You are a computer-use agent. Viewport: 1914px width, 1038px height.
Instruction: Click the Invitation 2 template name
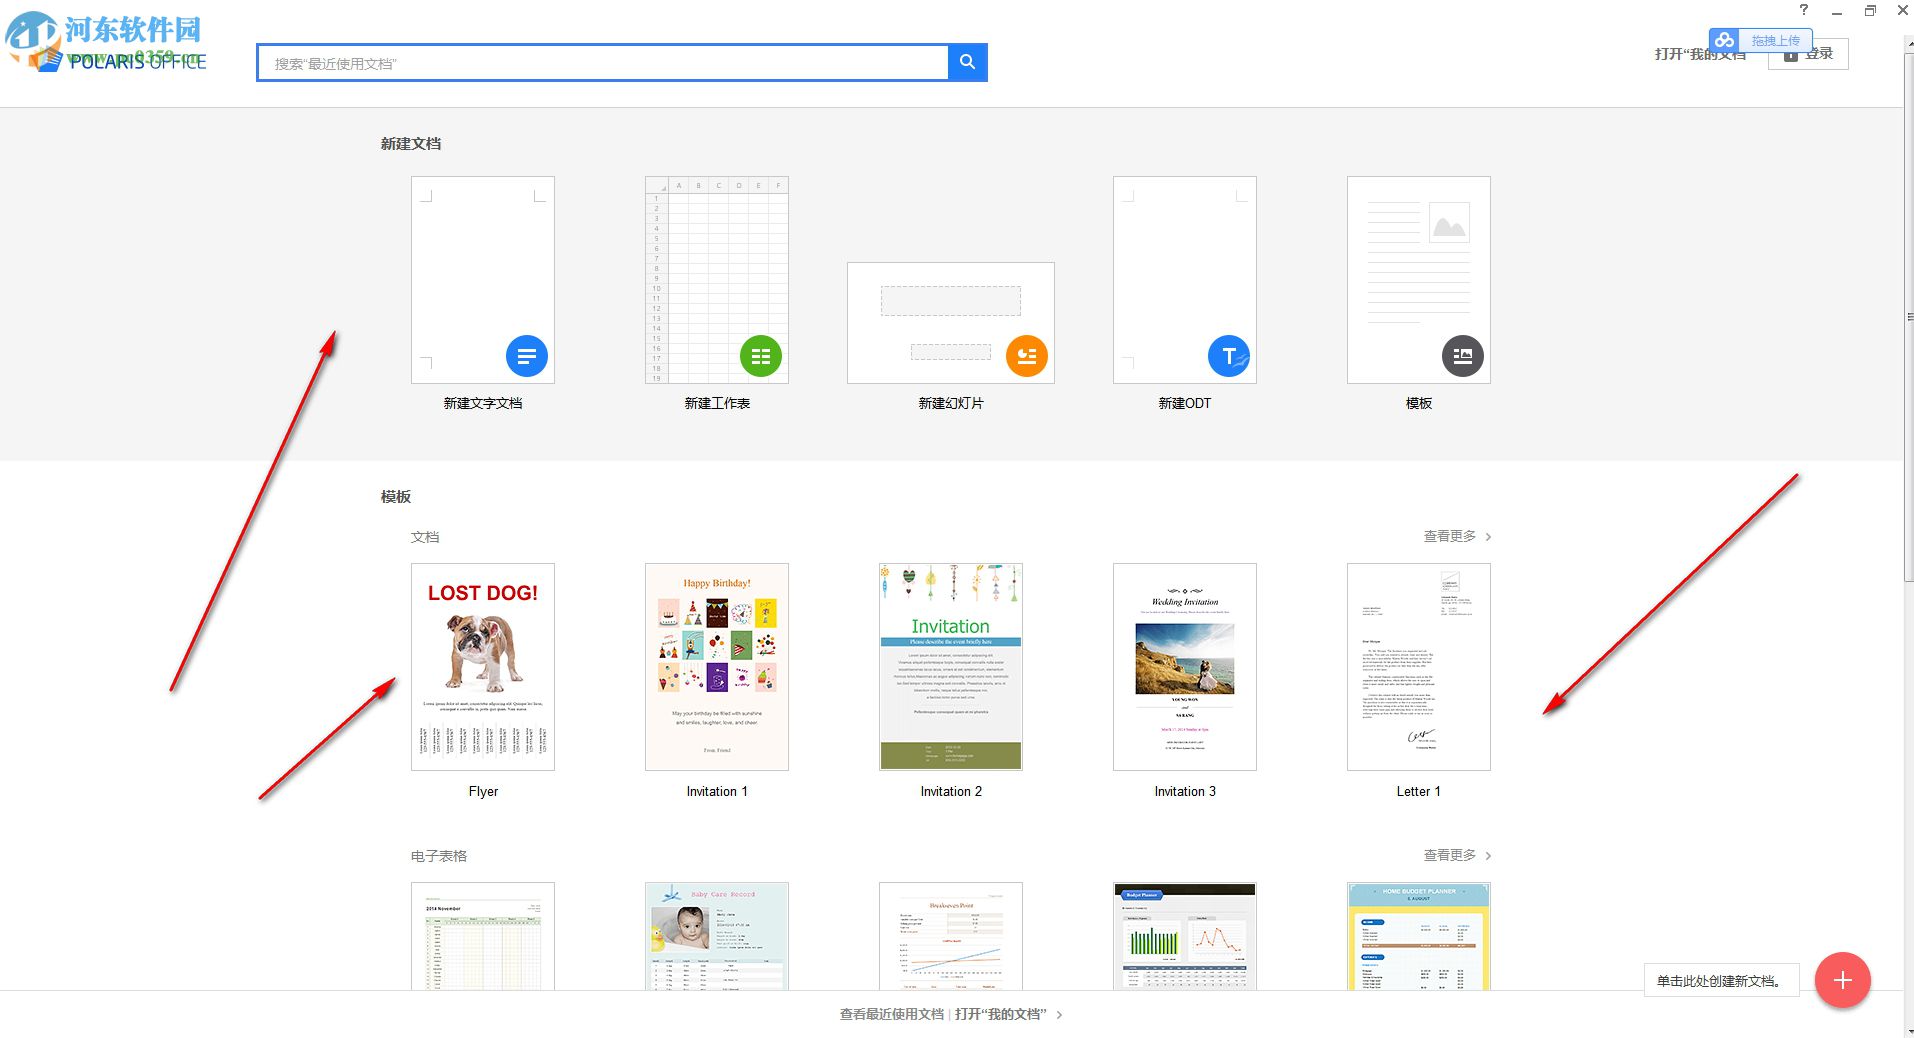pyautogui.click(x=951, y=791)
